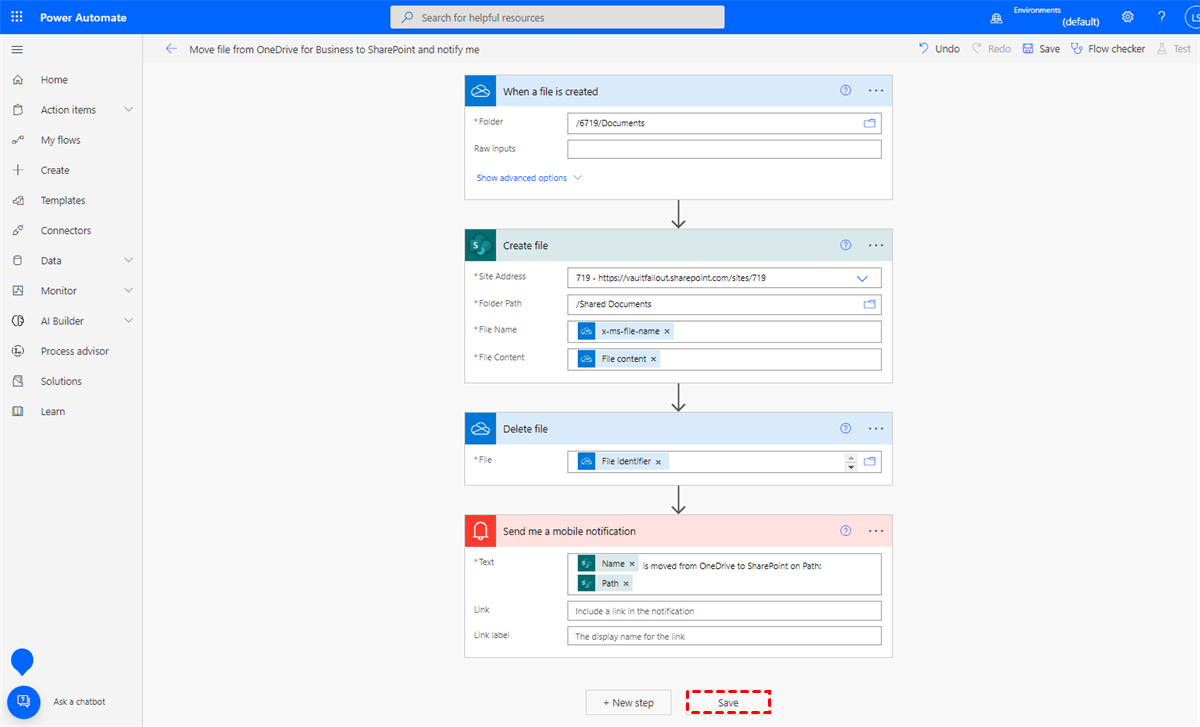Expand Show advanced options

529,178
